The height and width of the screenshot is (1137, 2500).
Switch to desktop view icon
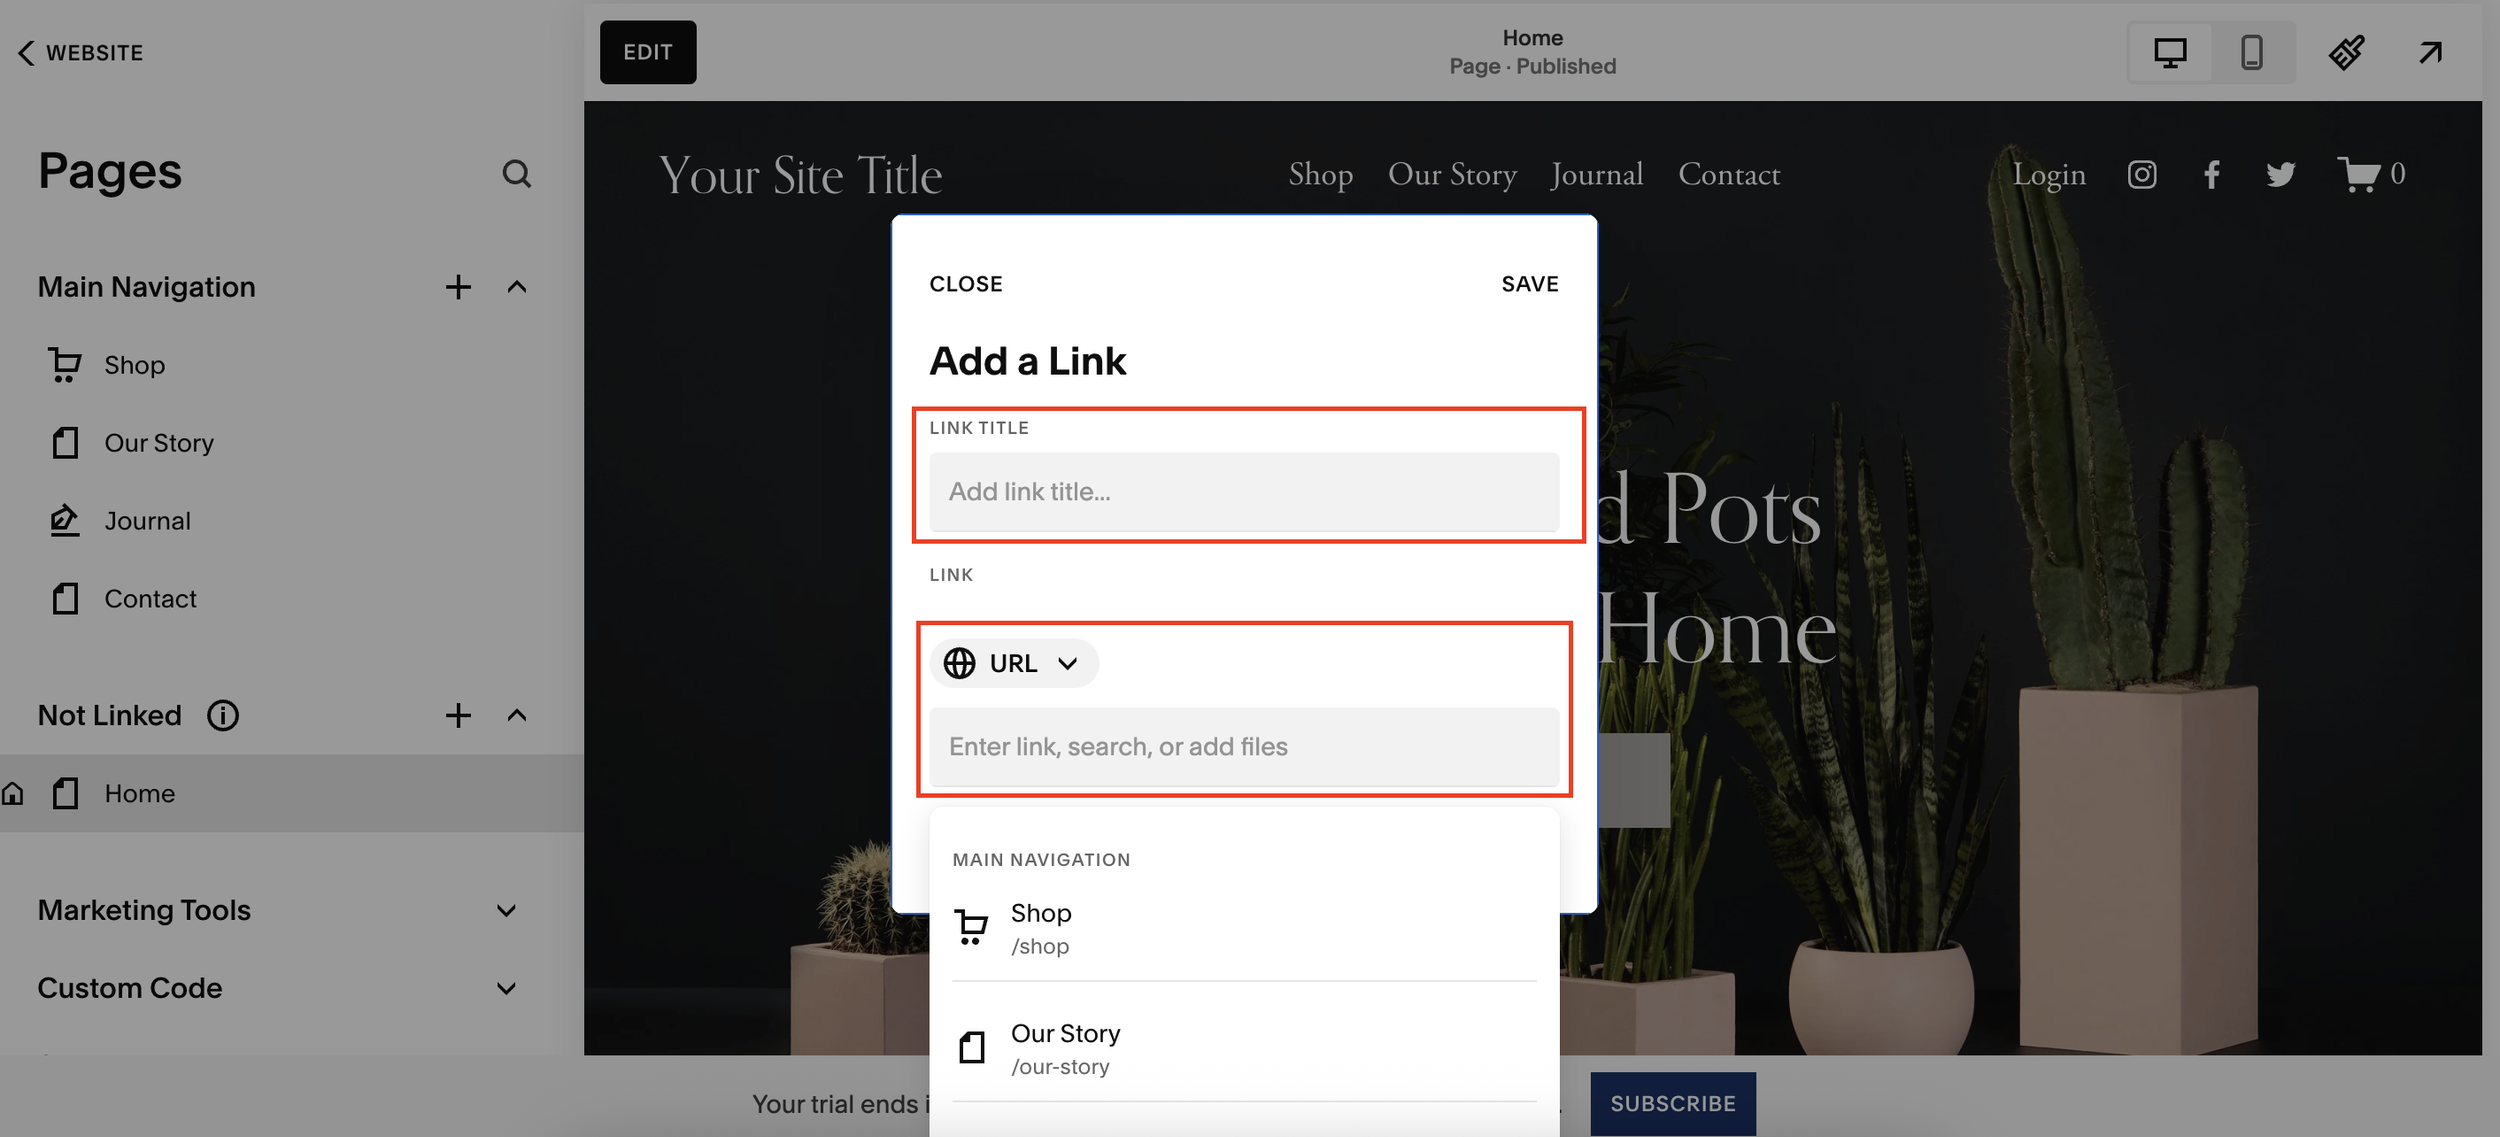click(x=2169, y=52)
